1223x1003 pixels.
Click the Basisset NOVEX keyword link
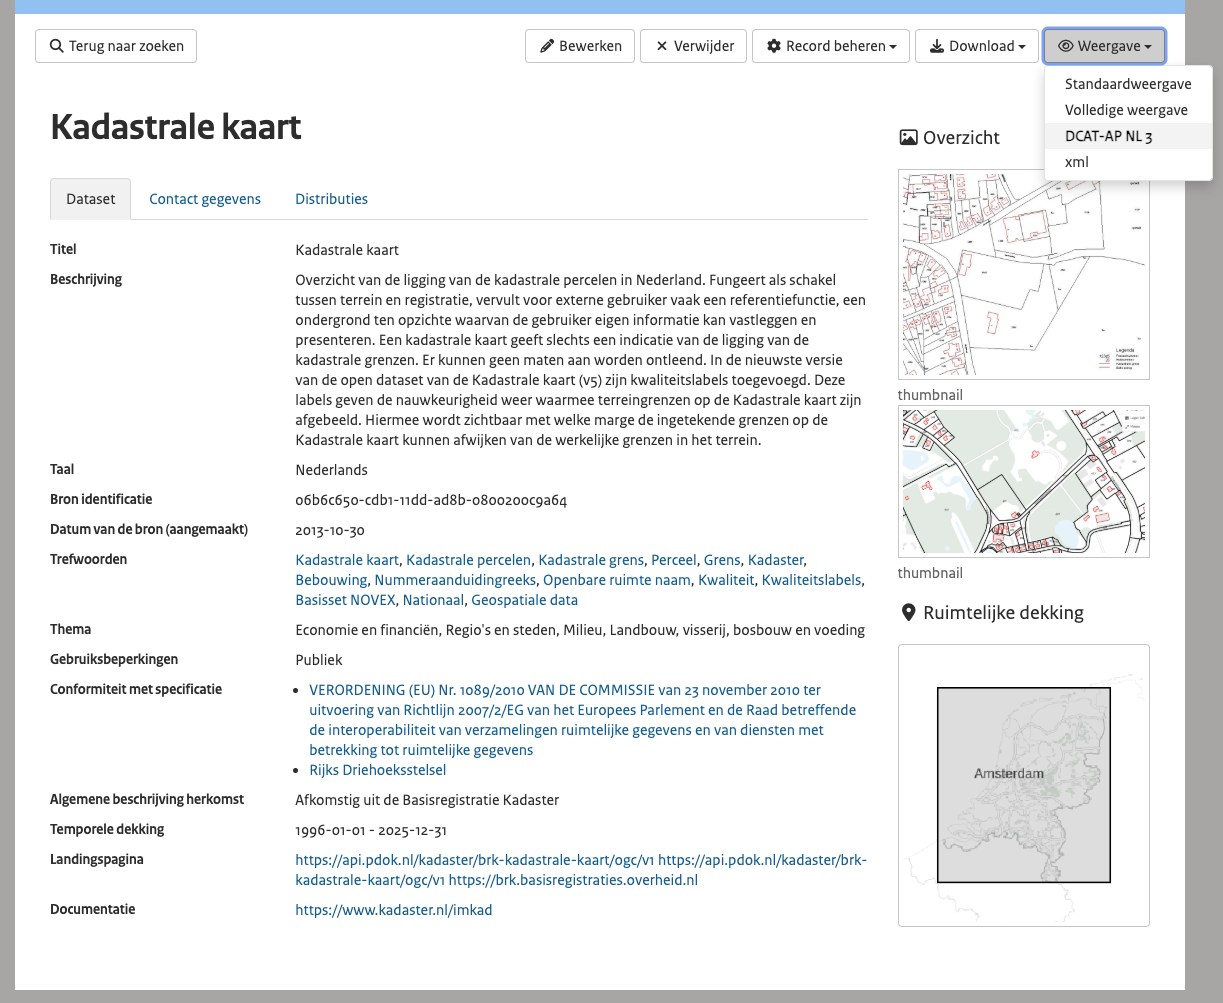[x=346, y=600]
